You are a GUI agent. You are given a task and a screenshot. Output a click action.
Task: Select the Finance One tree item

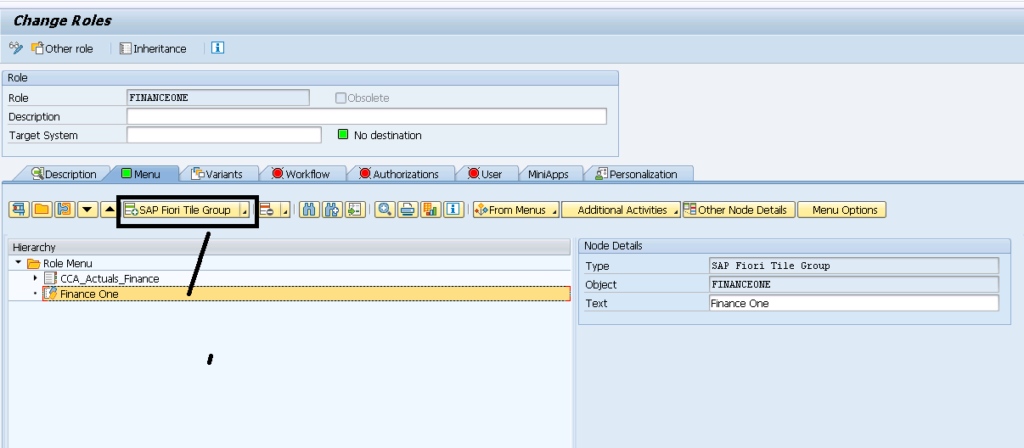tap(90, 294)
